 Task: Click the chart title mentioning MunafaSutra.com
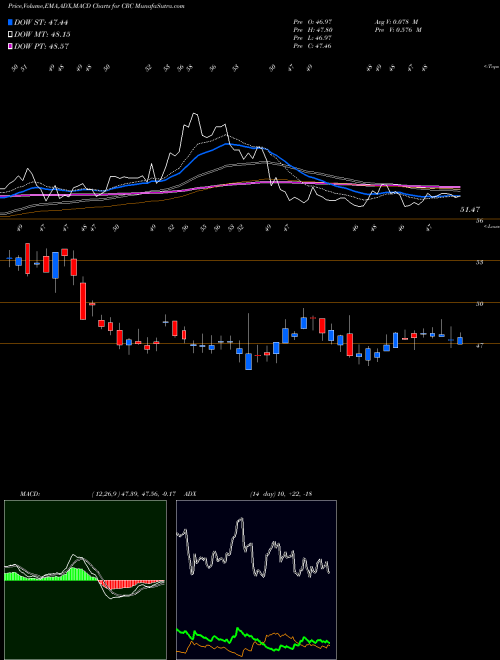click(96, 6)
